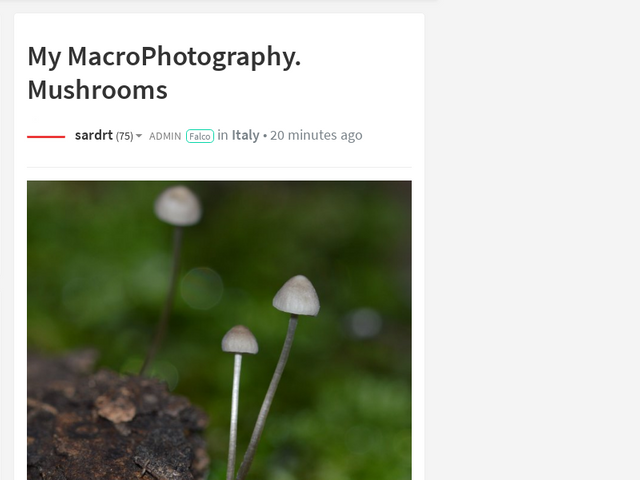Click the red line author avatar
The image size is (640, 480).
pyautogui.click(x=46, y=137)
